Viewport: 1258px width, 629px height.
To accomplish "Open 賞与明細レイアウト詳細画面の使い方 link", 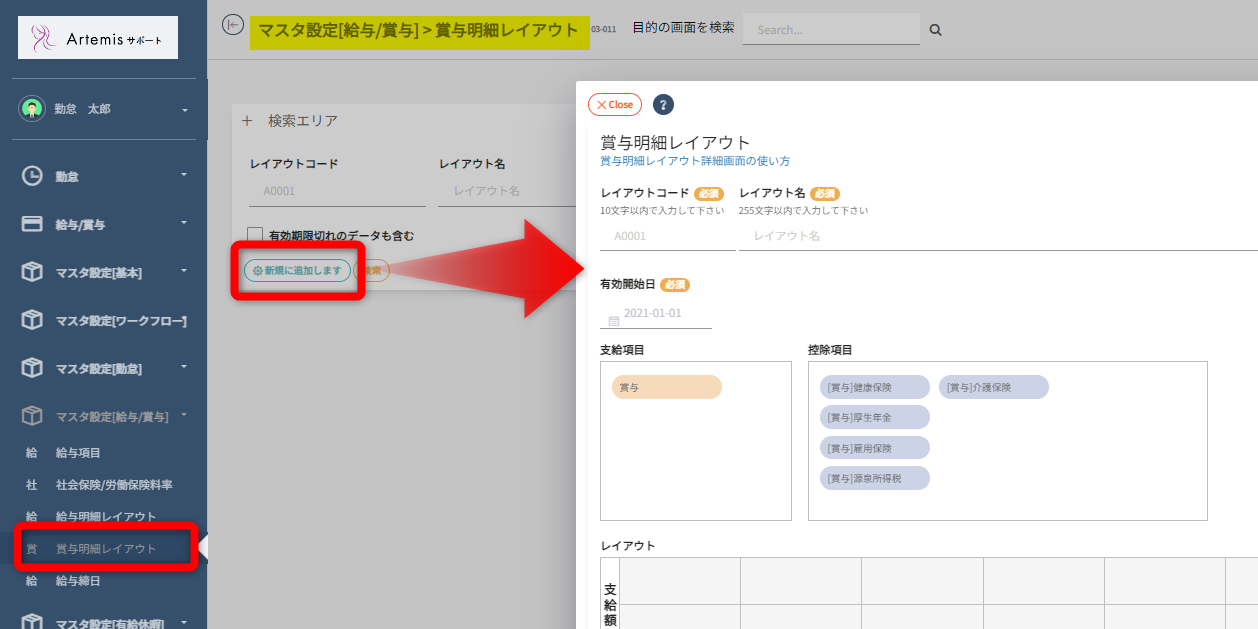I will point(695,161).
